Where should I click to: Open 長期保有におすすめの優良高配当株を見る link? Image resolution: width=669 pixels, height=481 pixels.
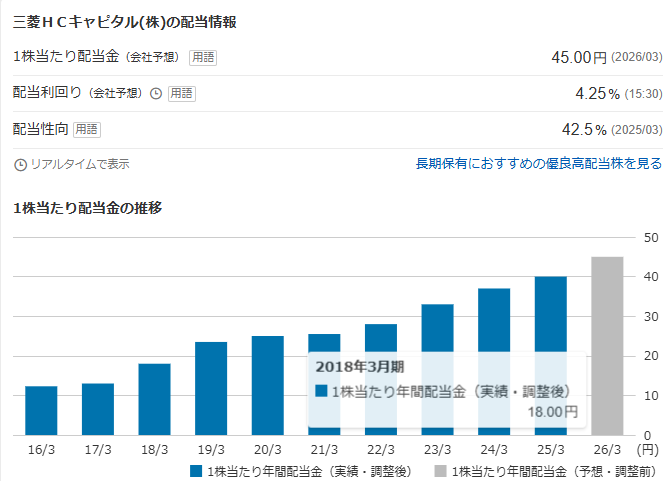pyautogui.click(x=538, y=163)
